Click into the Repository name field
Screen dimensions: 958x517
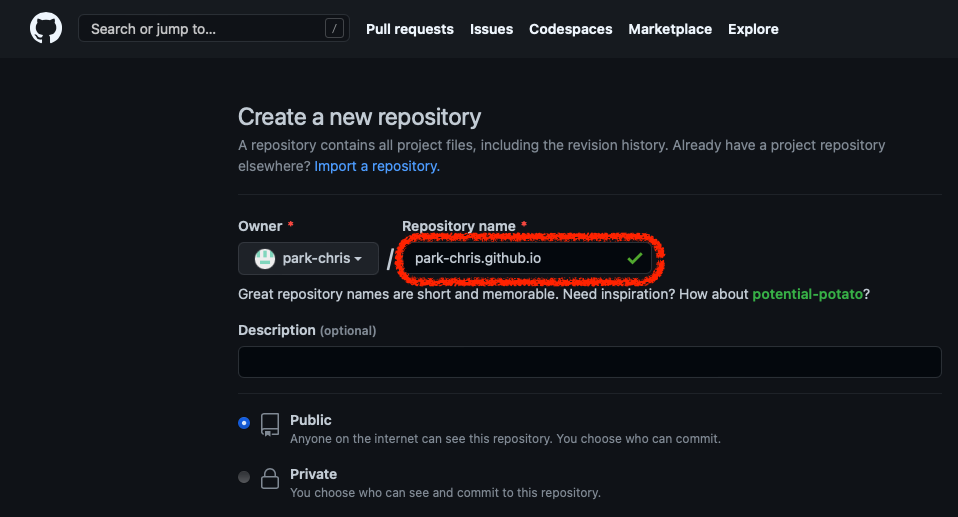tap(527, 258)
